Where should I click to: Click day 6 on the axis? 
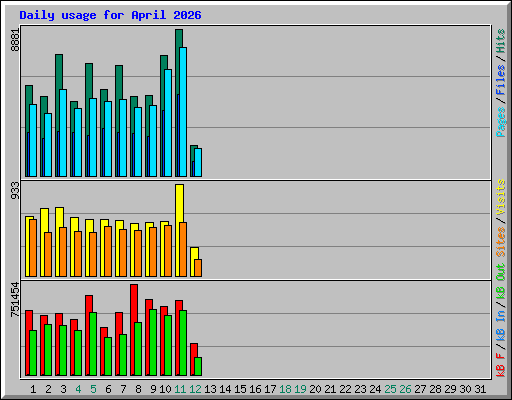[x=108, y=389]
